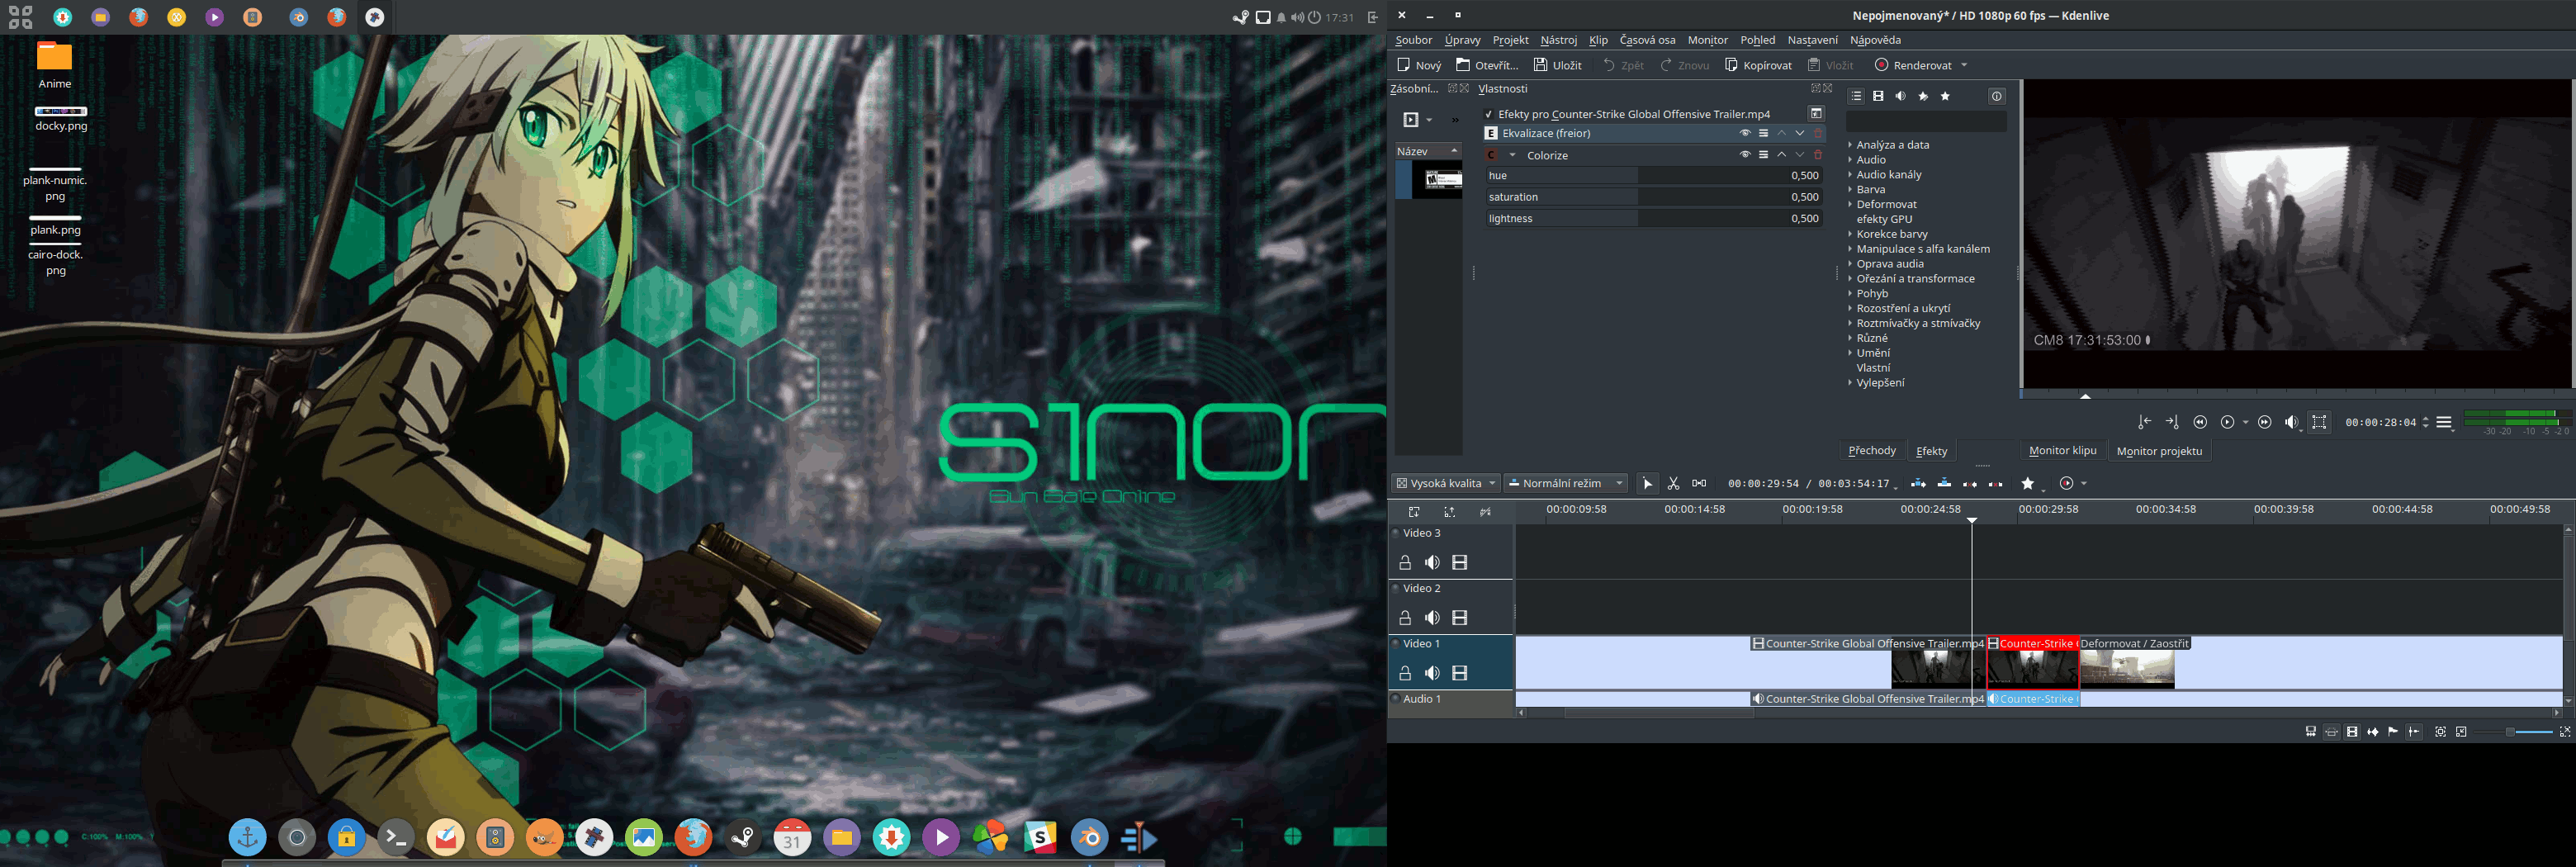
Task: Open the Ekvalizace effect options menu
Action: click(1764, 133)
